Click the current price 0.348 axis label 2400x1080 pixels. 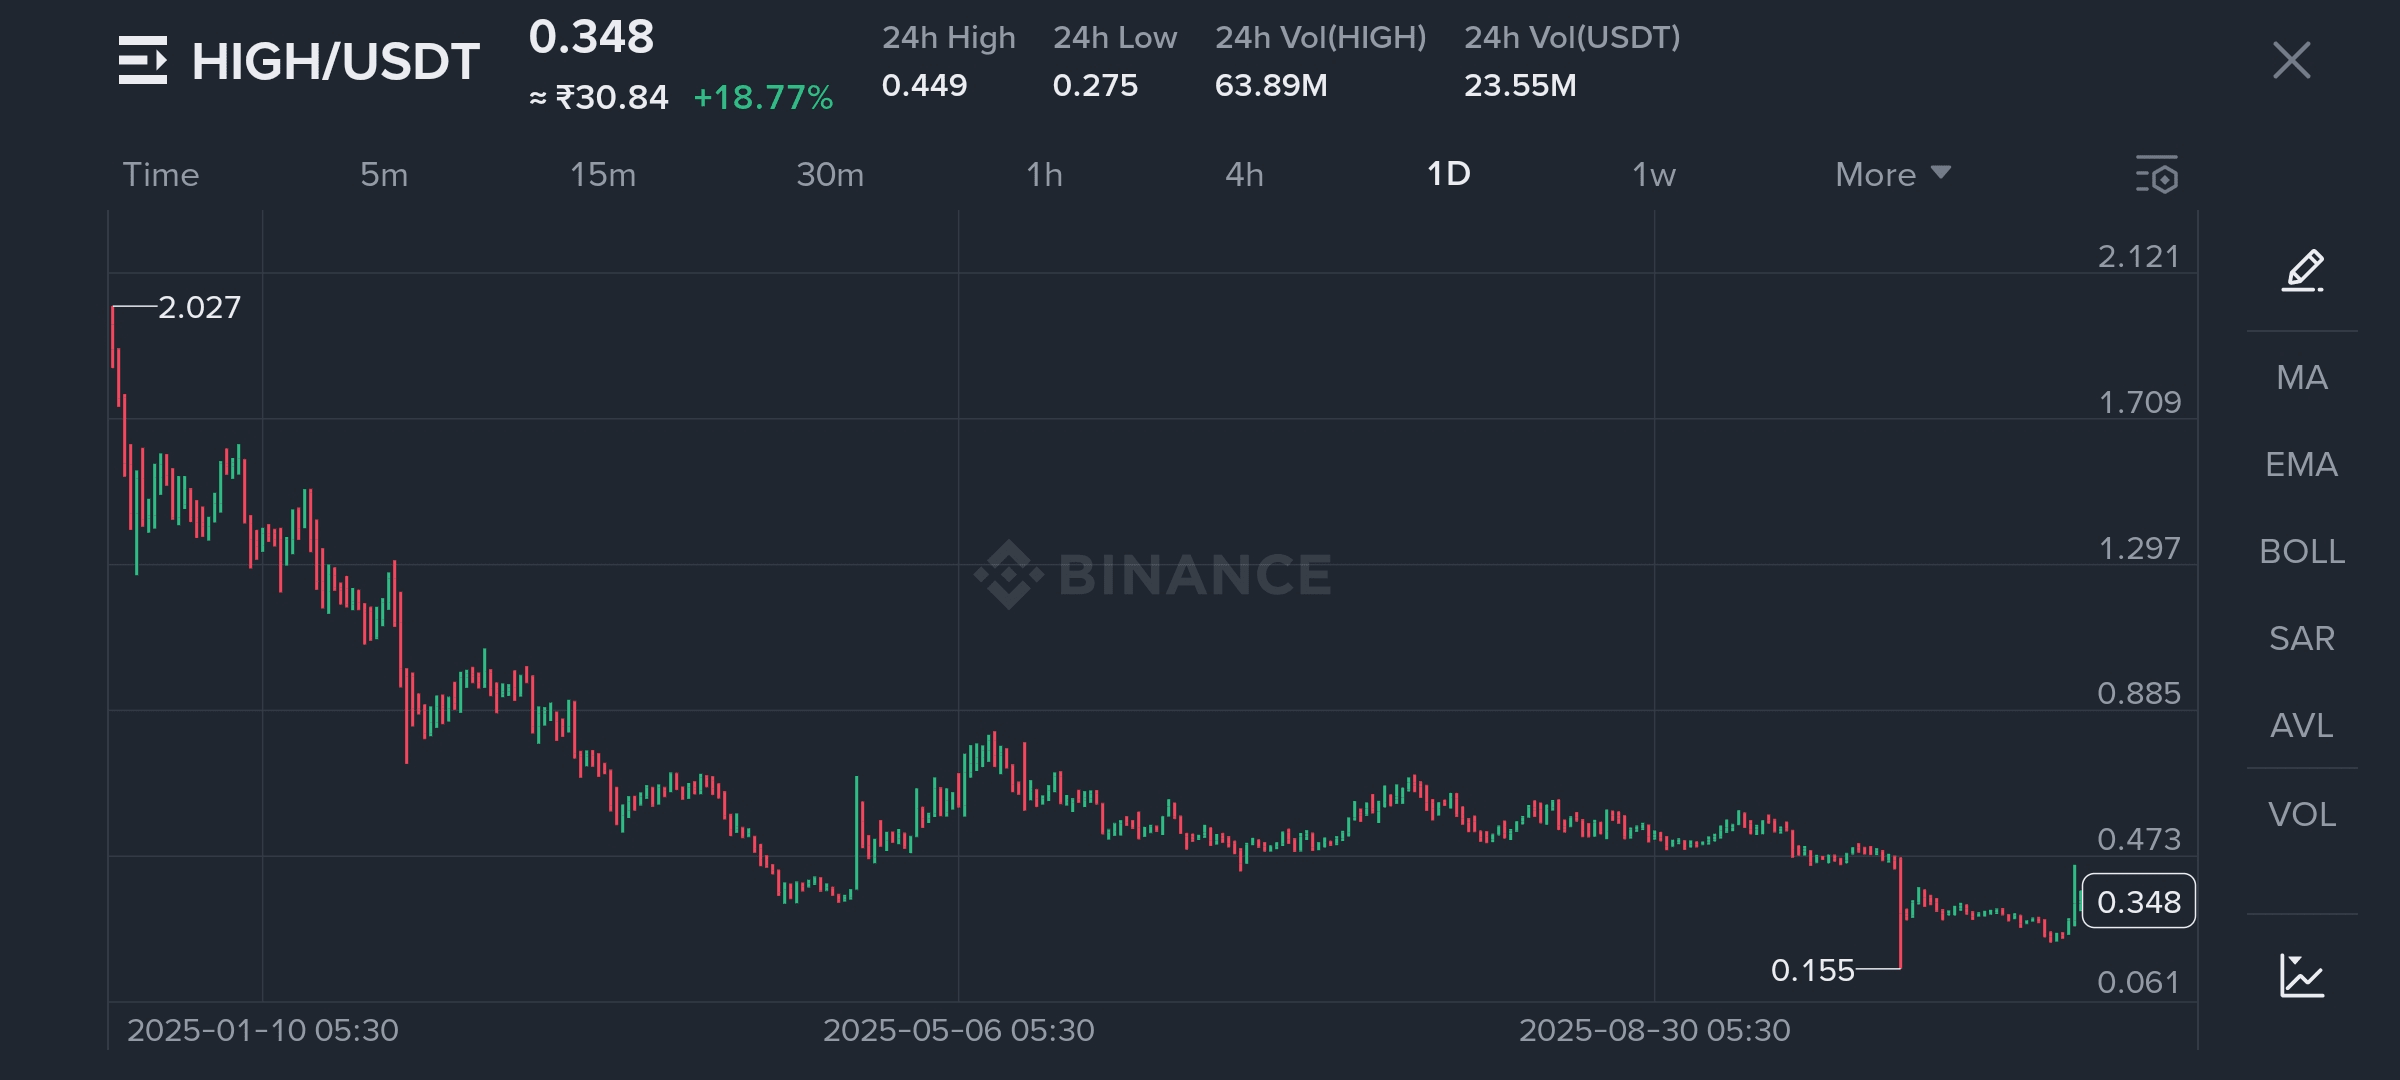pos(2138,902)
